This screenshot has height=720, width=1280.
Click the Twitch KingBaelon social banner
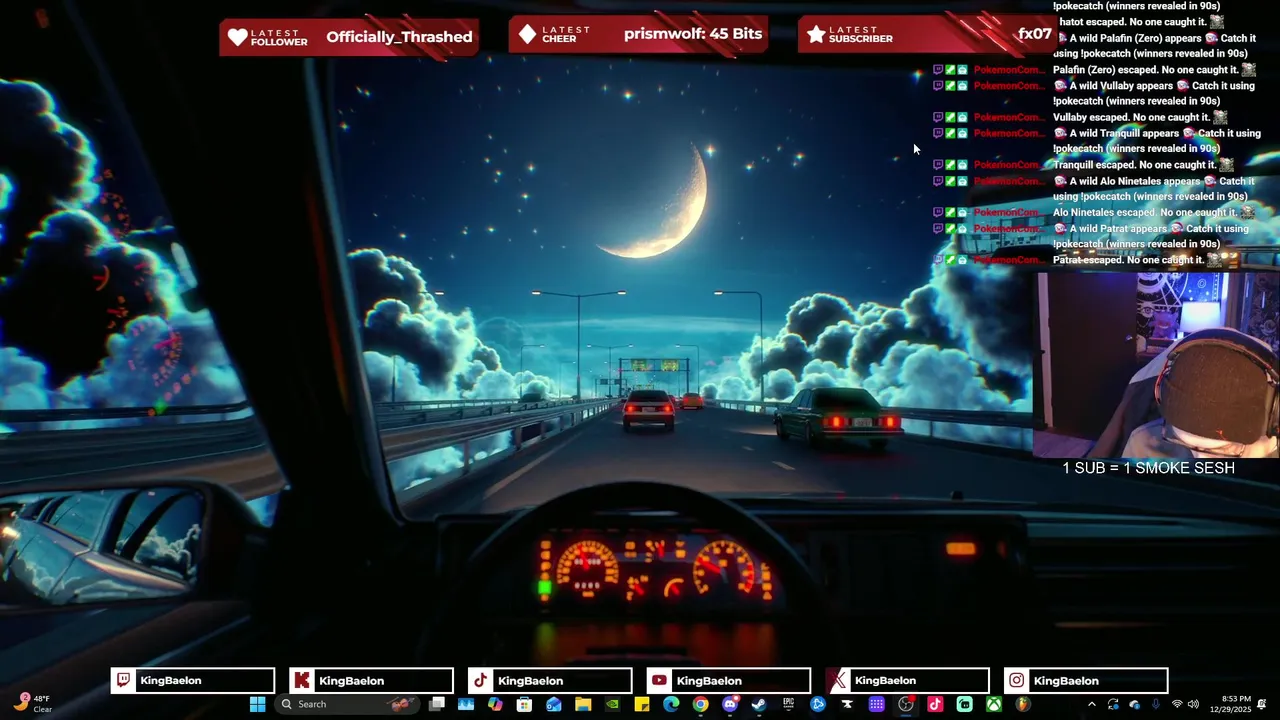192,681
